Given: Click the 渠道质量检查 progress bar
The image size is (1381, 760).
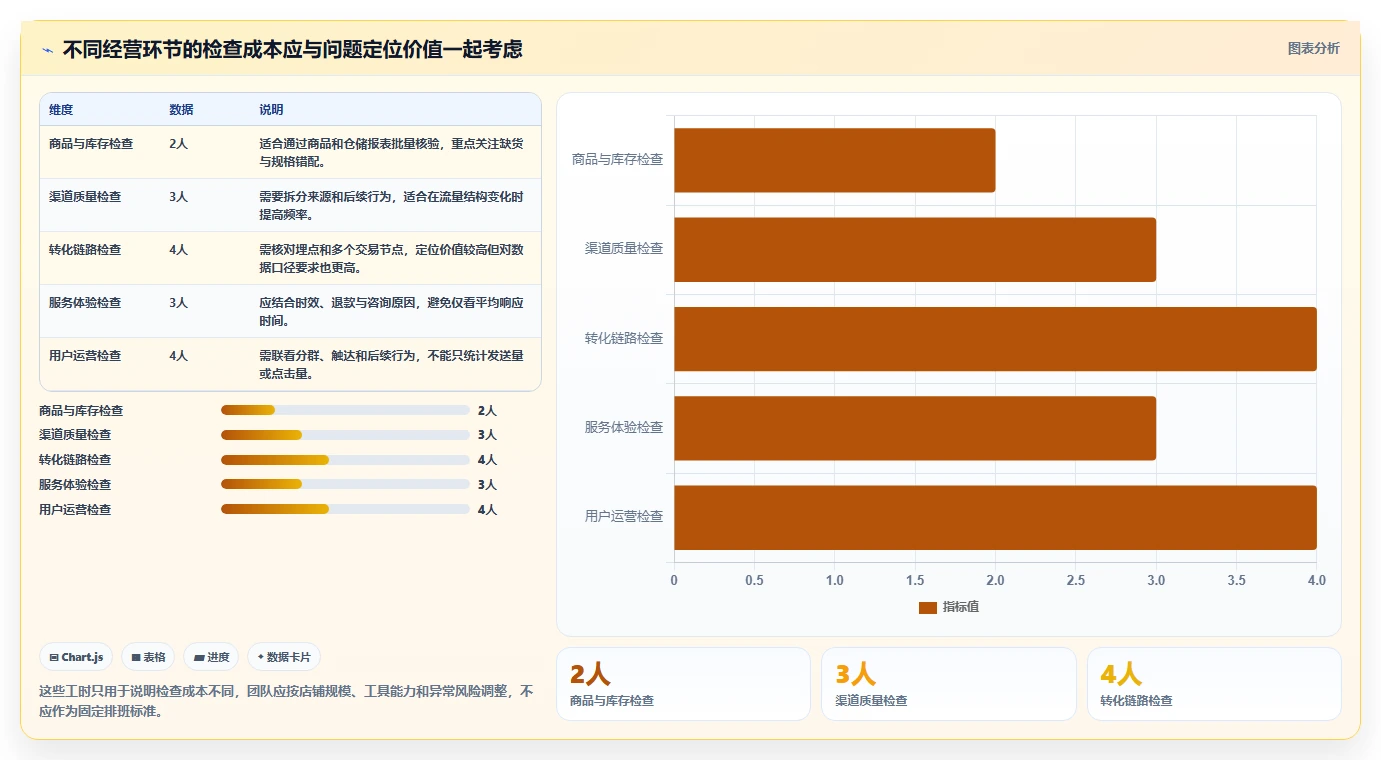Looking at the screenshot, I should click(345, 435).
